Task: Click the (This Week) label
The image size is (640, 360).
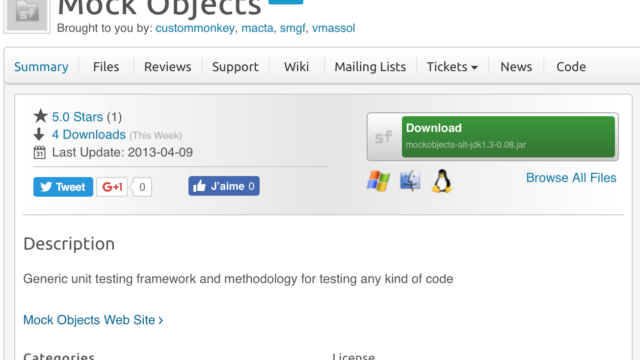Action: (156, 136)
